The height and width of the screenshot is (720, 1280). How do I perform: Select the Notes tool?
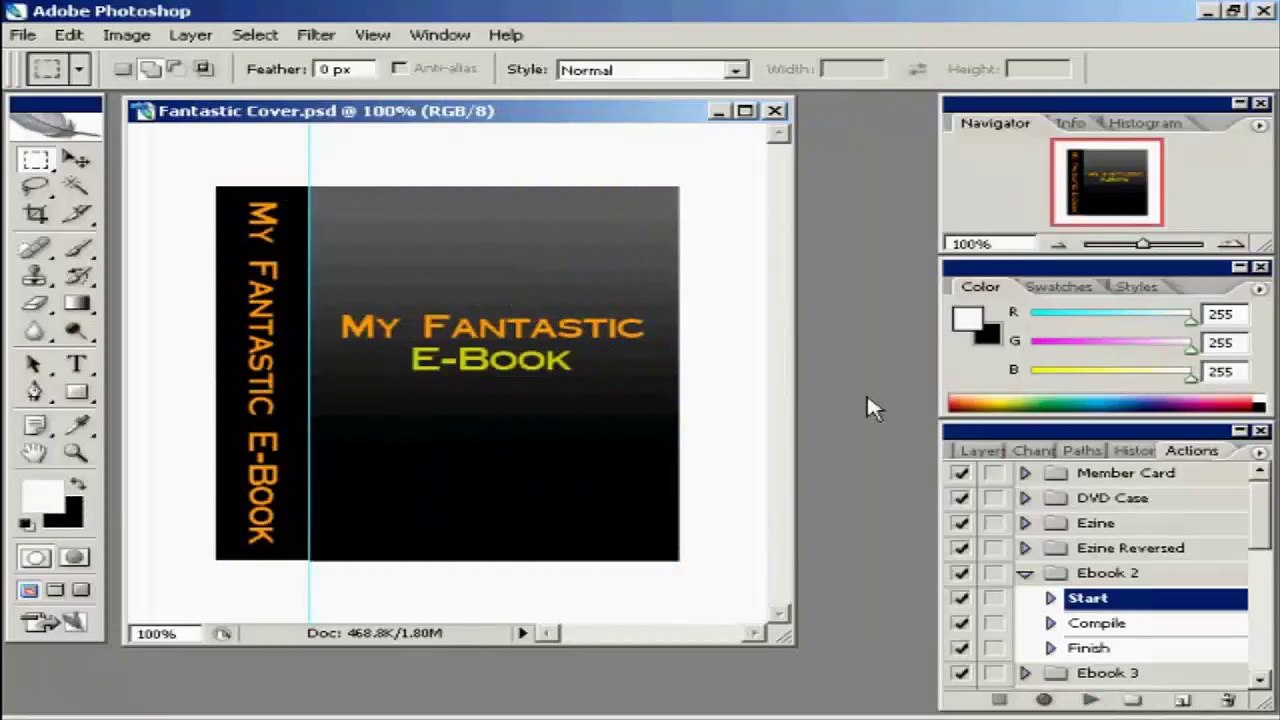click(36, 426)
